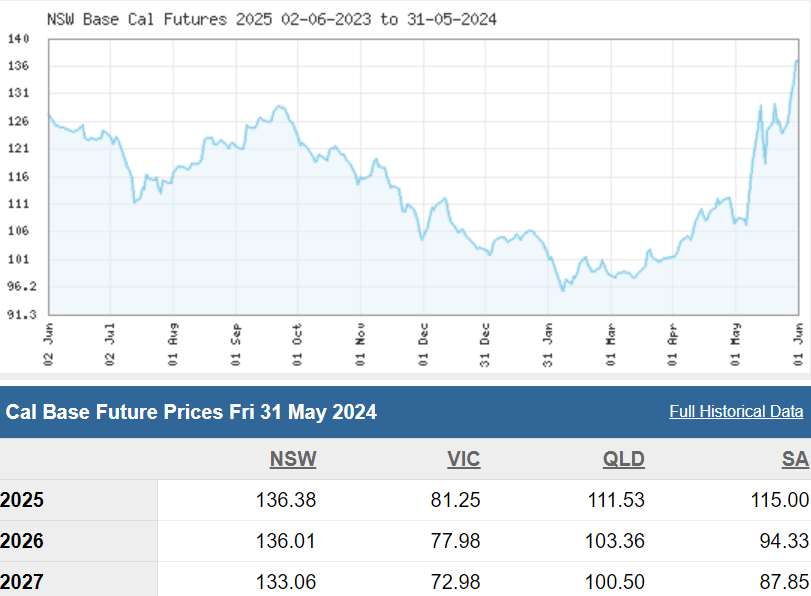Click the Cal Base Future Prices heading
Image resolution: width=811 pixels, height=596 pixels.
click(x=191, y=412)
